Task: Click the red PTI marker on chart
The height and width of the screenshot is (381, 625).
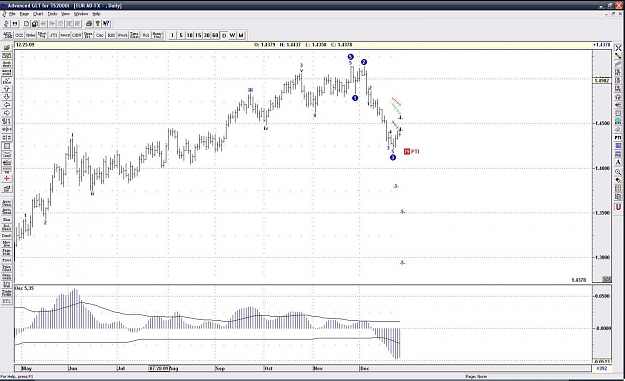Action: 411,151
